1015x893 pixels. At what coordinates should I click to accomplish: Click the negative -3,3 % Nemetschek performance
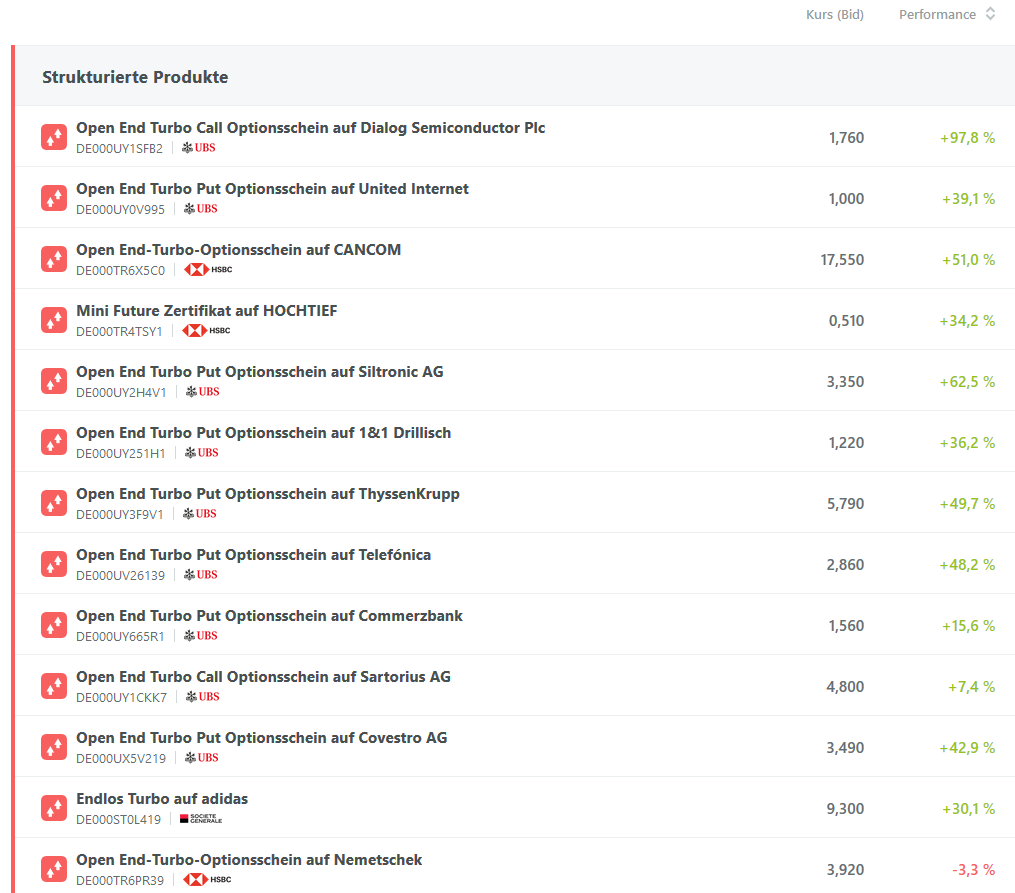974,870
